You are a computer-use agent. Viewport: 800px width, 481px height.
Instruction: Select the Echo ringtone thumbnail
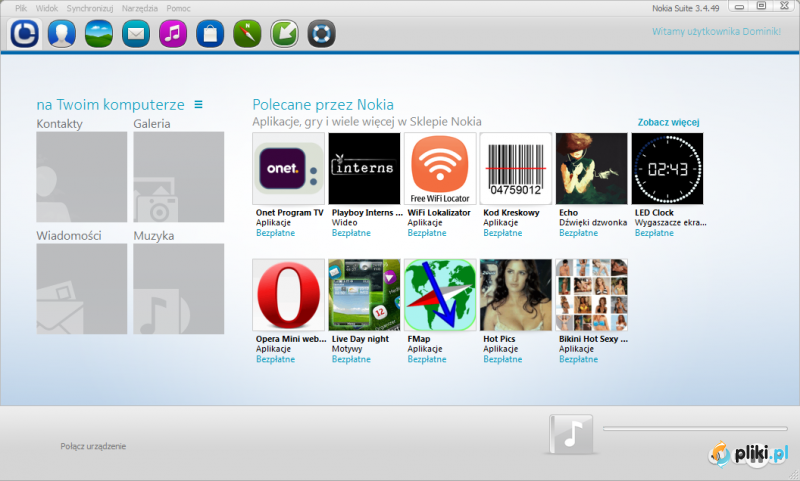(591, 168)
